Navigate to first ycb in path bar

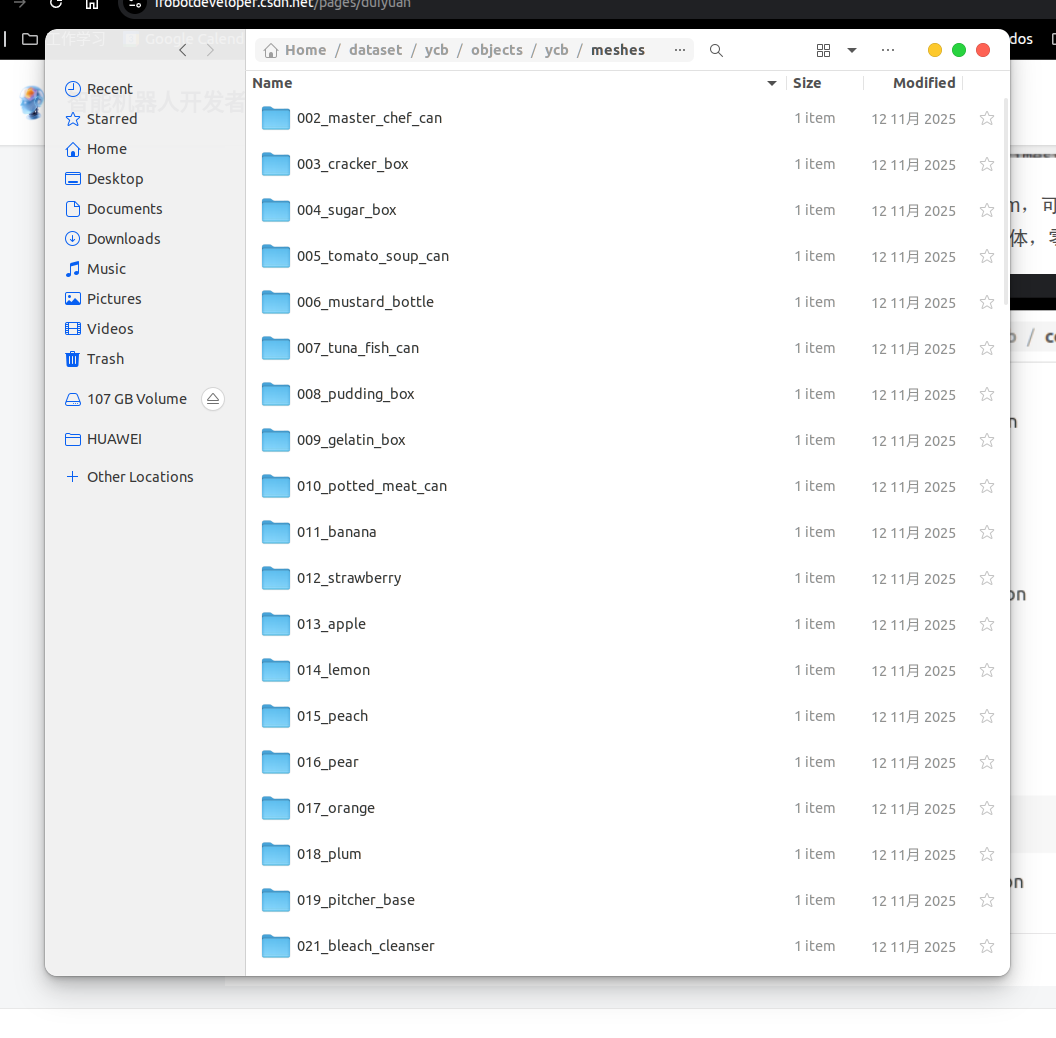(x=436, y=51)
